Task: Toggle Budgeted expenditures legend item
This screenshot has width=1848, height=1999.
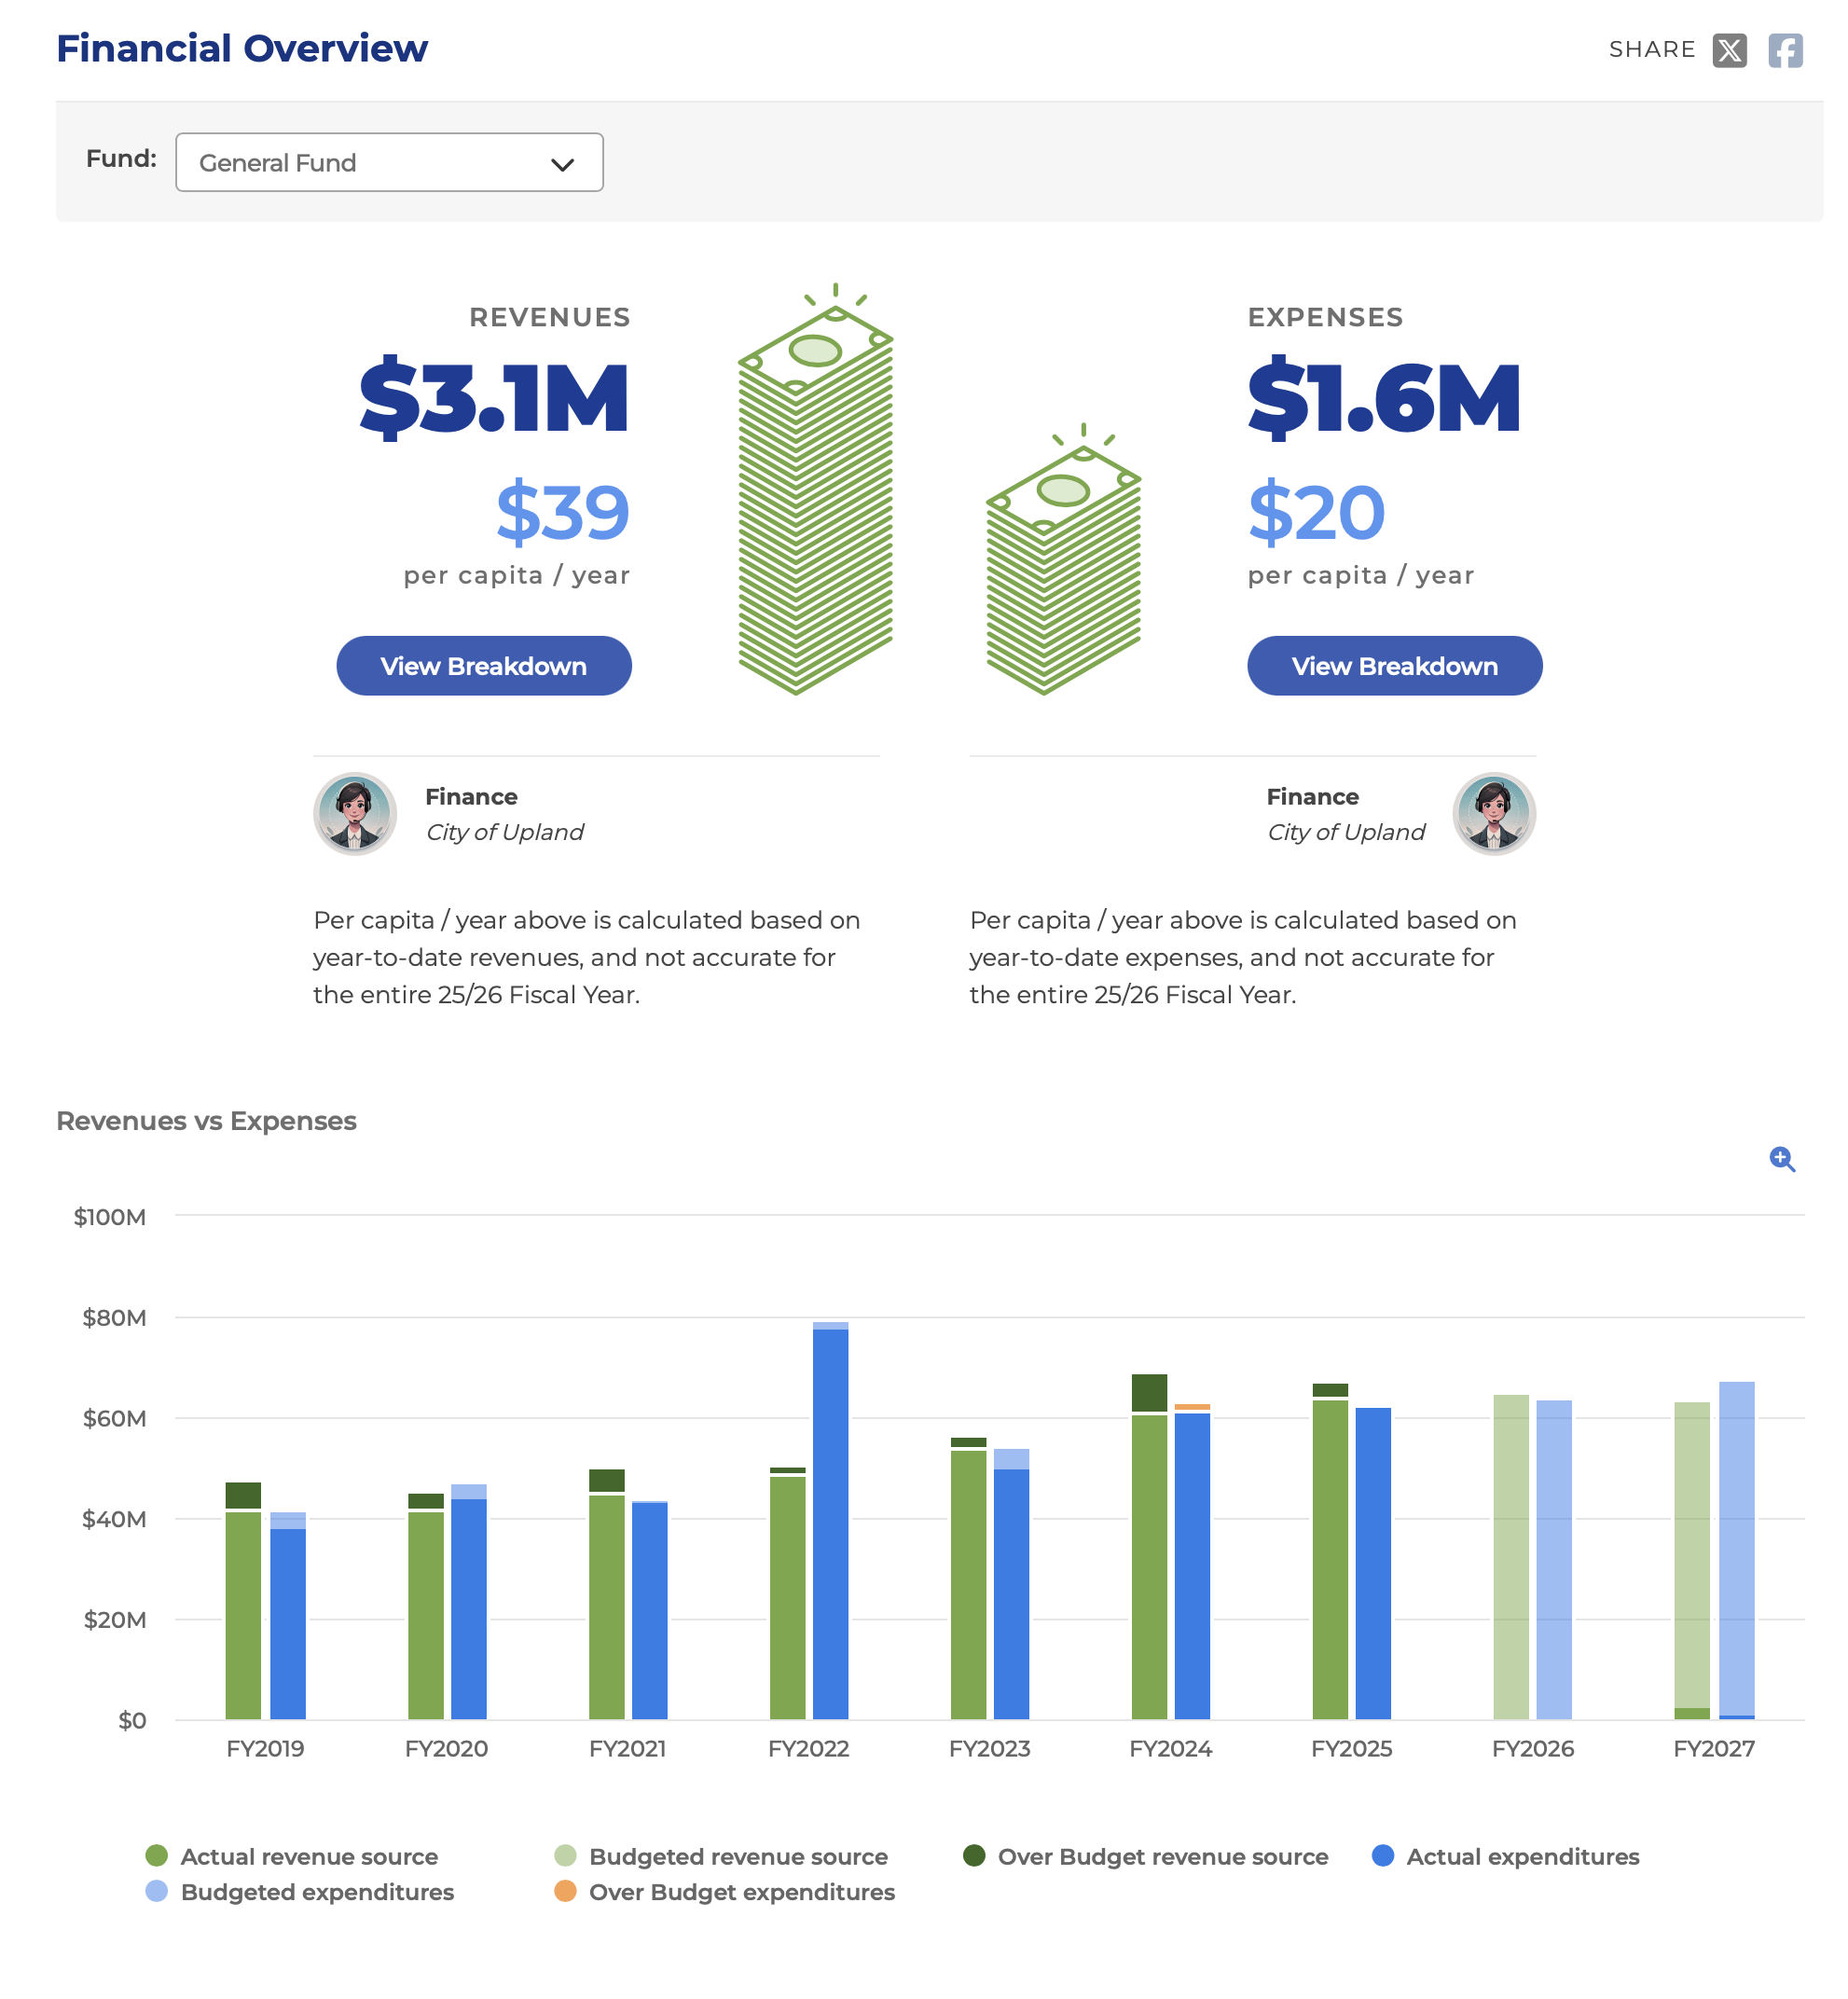Action: [300, 1892]
